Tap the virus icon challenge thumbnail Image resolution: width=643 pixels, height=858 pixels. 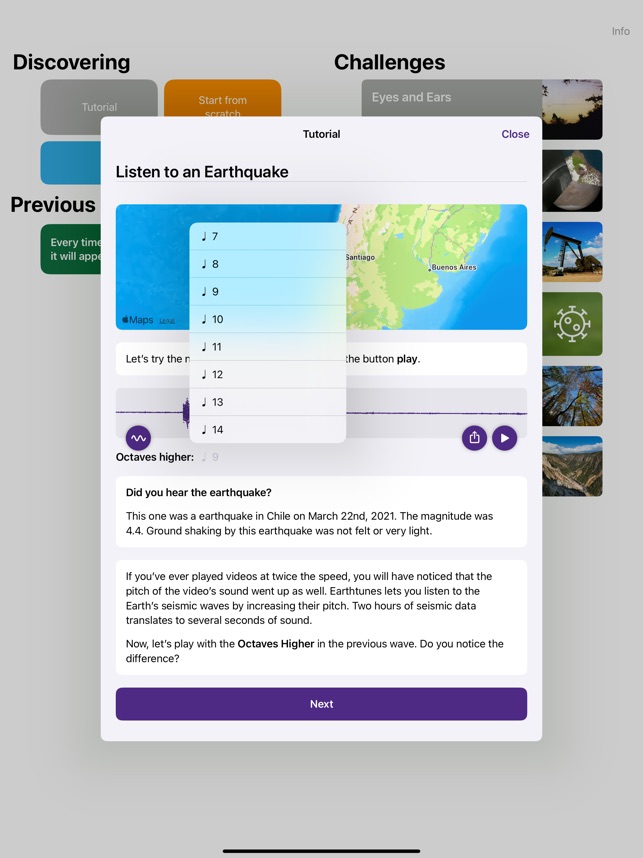click(x=572, y=324)
